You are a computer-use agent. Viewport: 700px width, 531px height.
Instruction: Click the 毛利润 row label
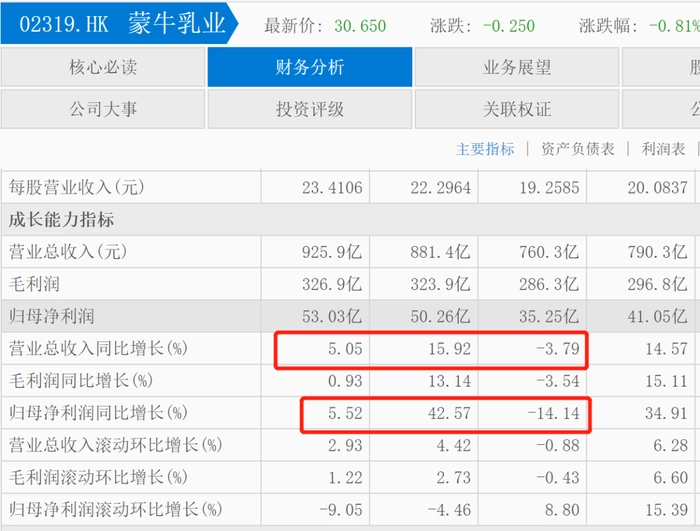[x=35, y=284]
